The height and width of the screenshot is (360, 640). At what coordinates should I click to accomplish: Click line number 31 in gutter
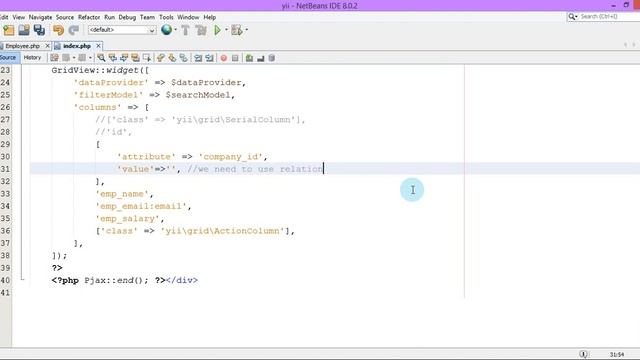click(x=5, y=169)
